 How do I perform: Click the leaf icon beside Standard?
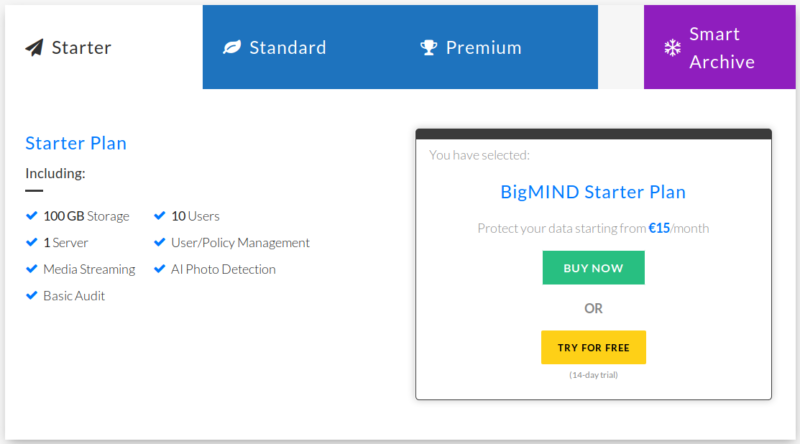(x=232, y=47)
